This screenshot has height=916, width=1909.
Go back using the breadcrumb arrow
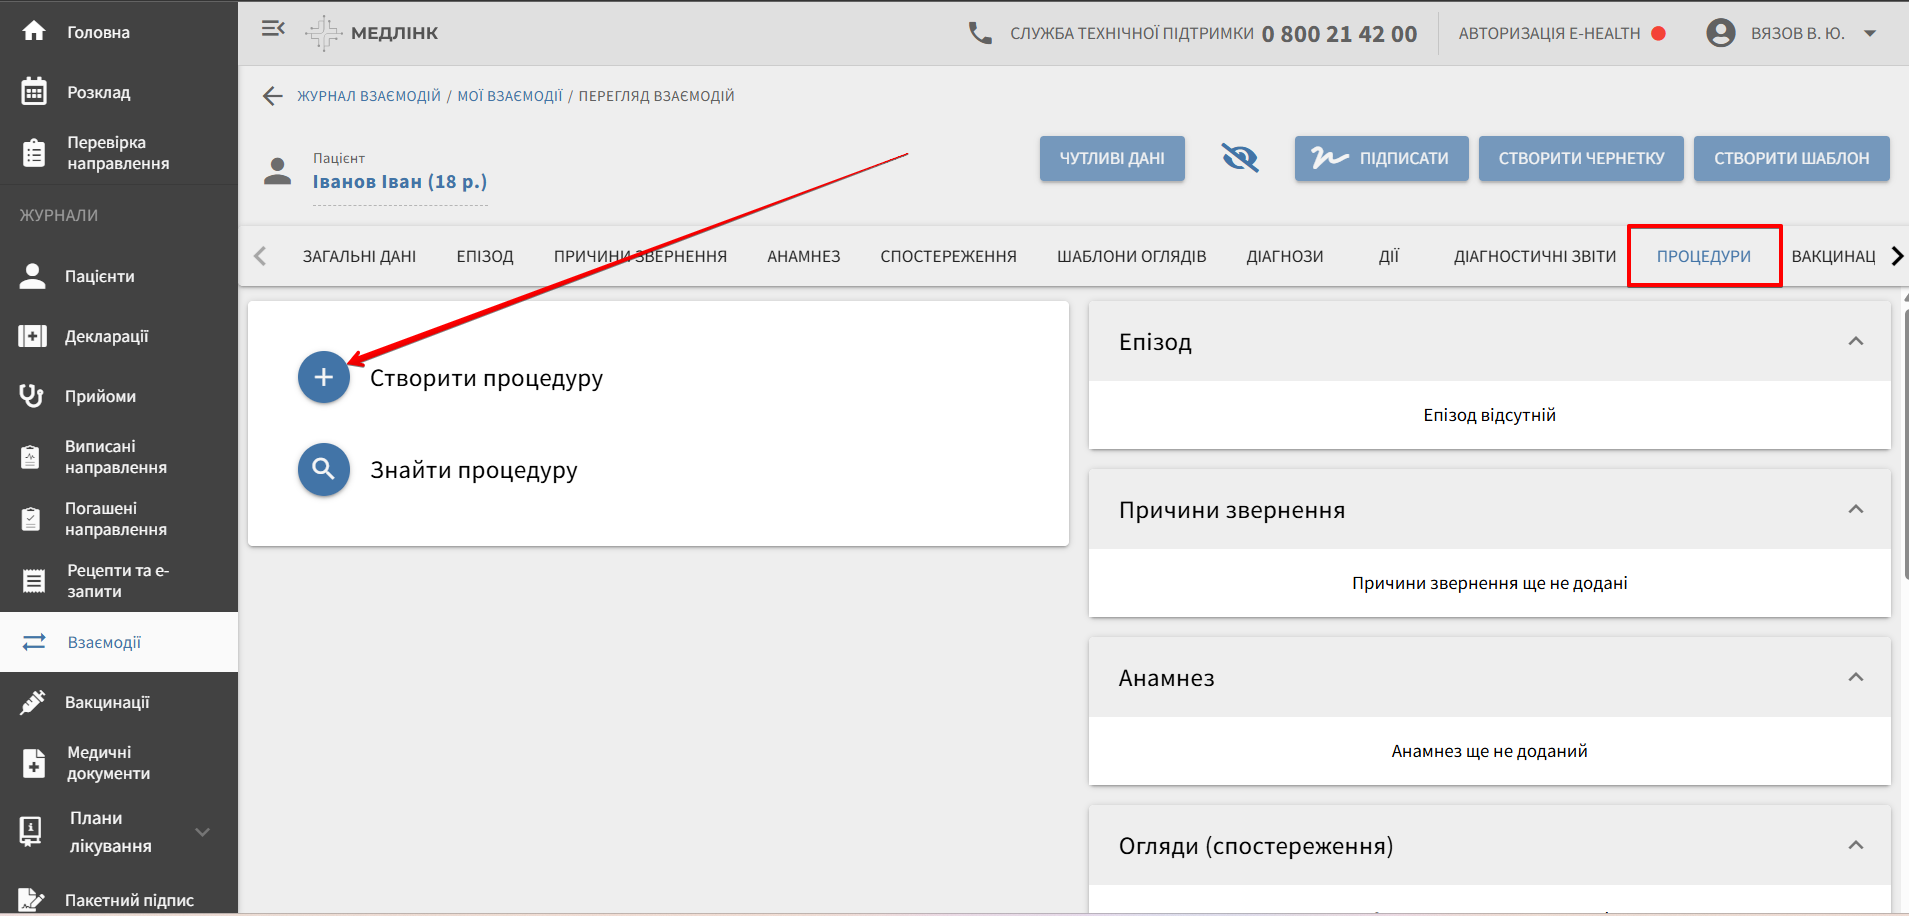point(272,96)
